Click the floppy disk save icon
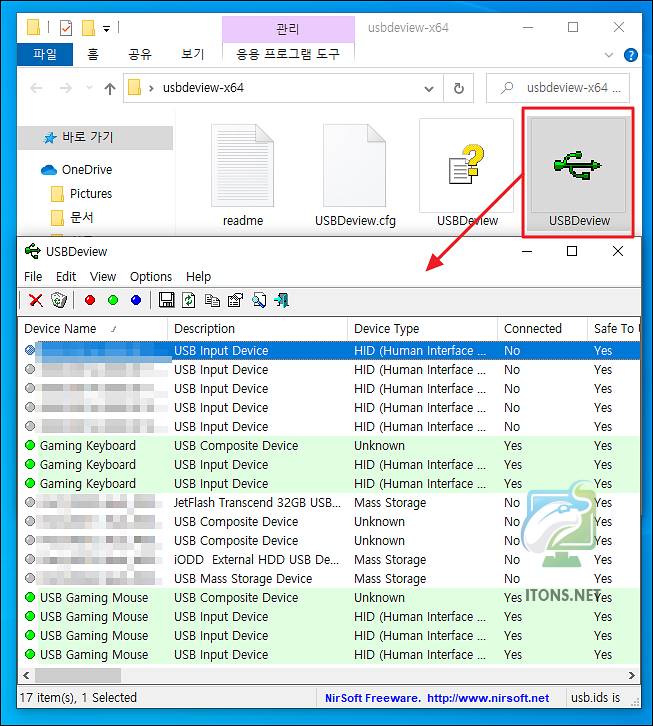 pyautogui.click(x=167, y=300)
